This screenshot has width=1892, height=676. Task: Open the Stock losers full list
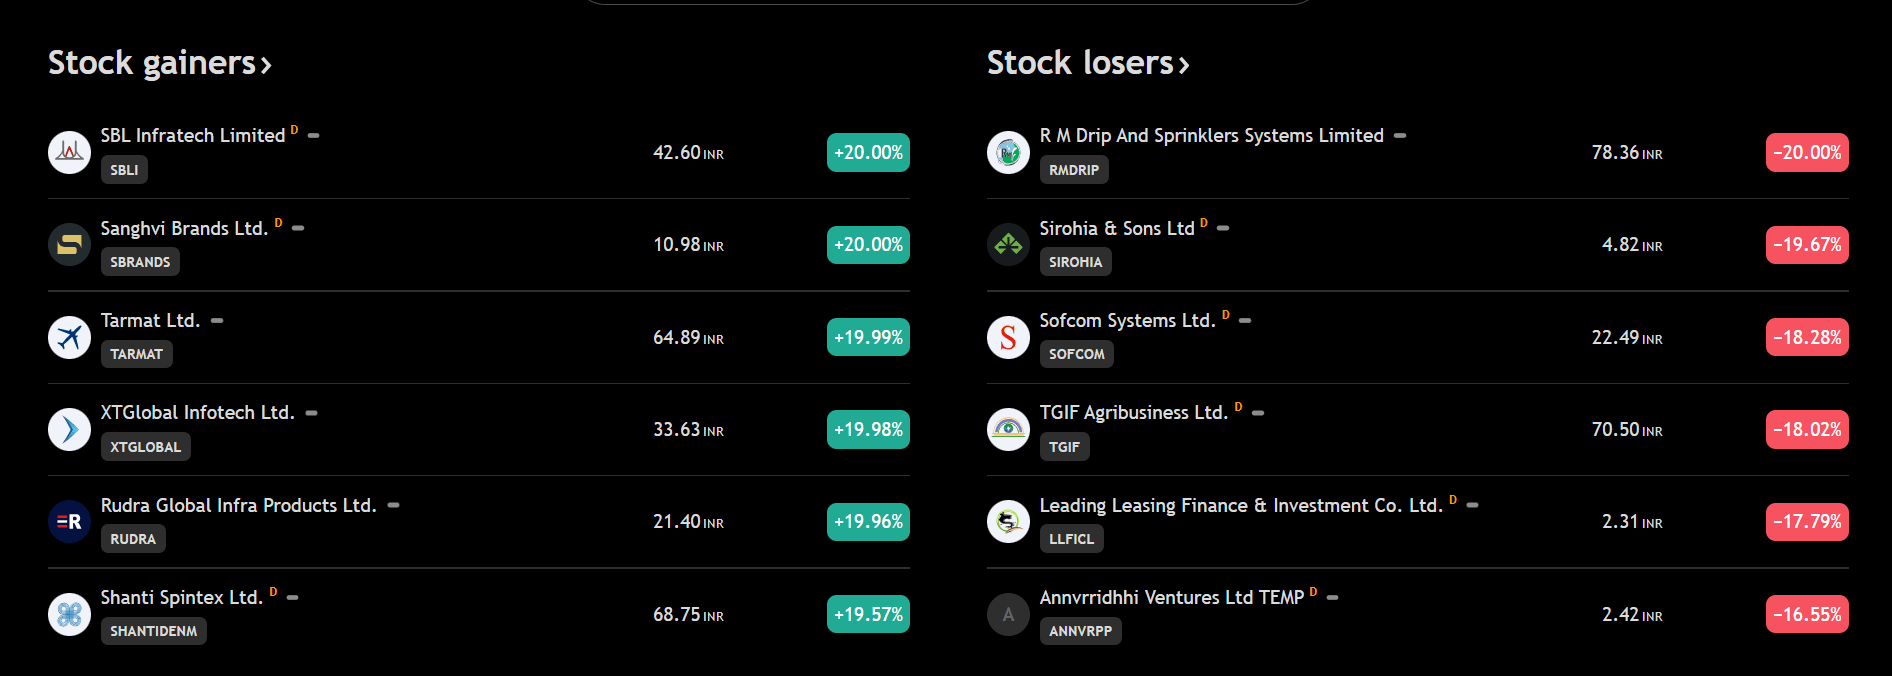tap(1088, 63)
